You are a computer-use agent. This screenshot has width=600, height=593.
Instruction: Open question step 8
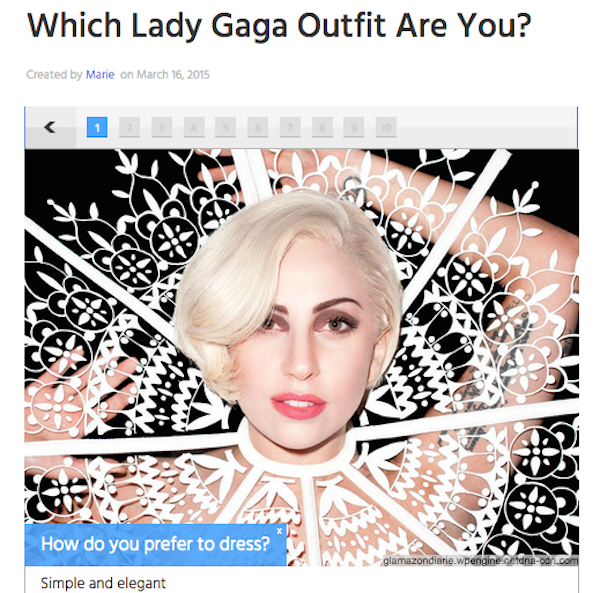point(322,127)
